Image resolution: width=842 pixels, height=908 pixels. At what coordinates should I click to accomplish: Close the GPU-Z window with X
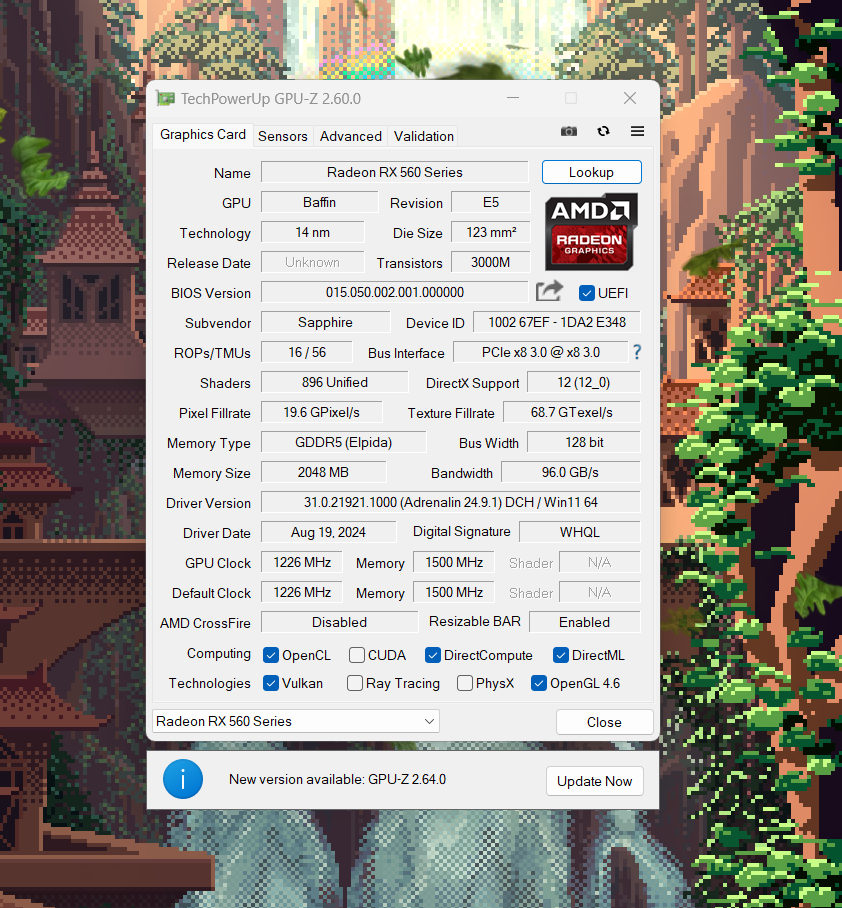(630, 98)
